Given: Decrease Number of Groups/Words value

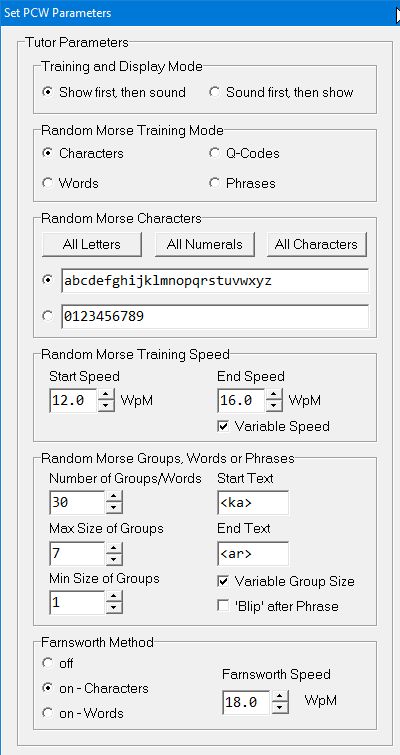Looking at the screenshot, I should 114,508.
